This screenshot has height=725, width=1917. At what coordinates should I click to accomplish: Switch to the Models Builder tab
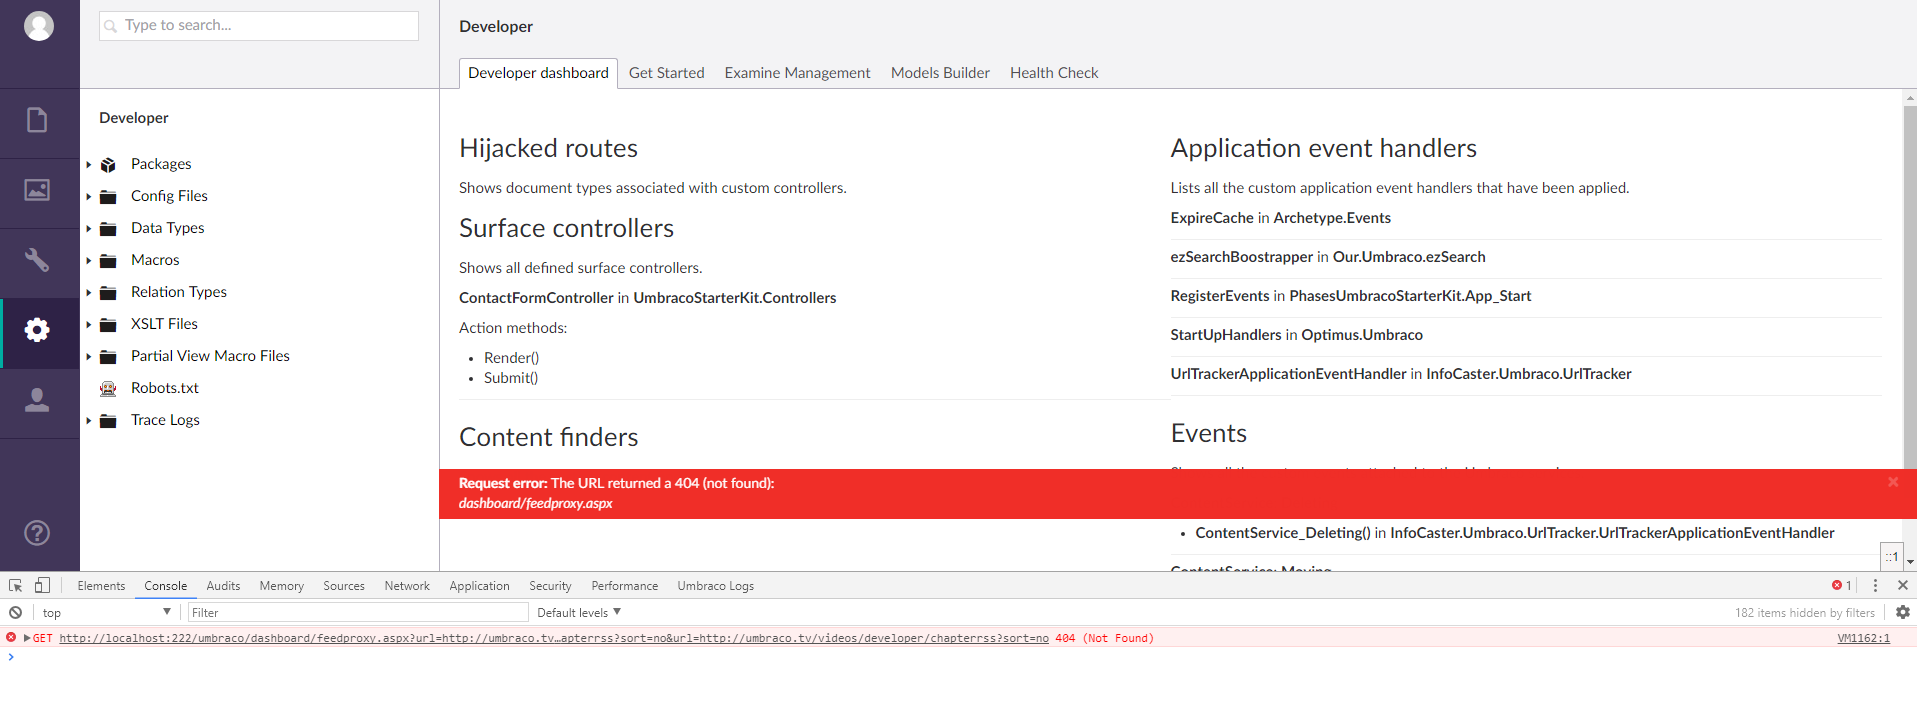(x=940, y=73)
